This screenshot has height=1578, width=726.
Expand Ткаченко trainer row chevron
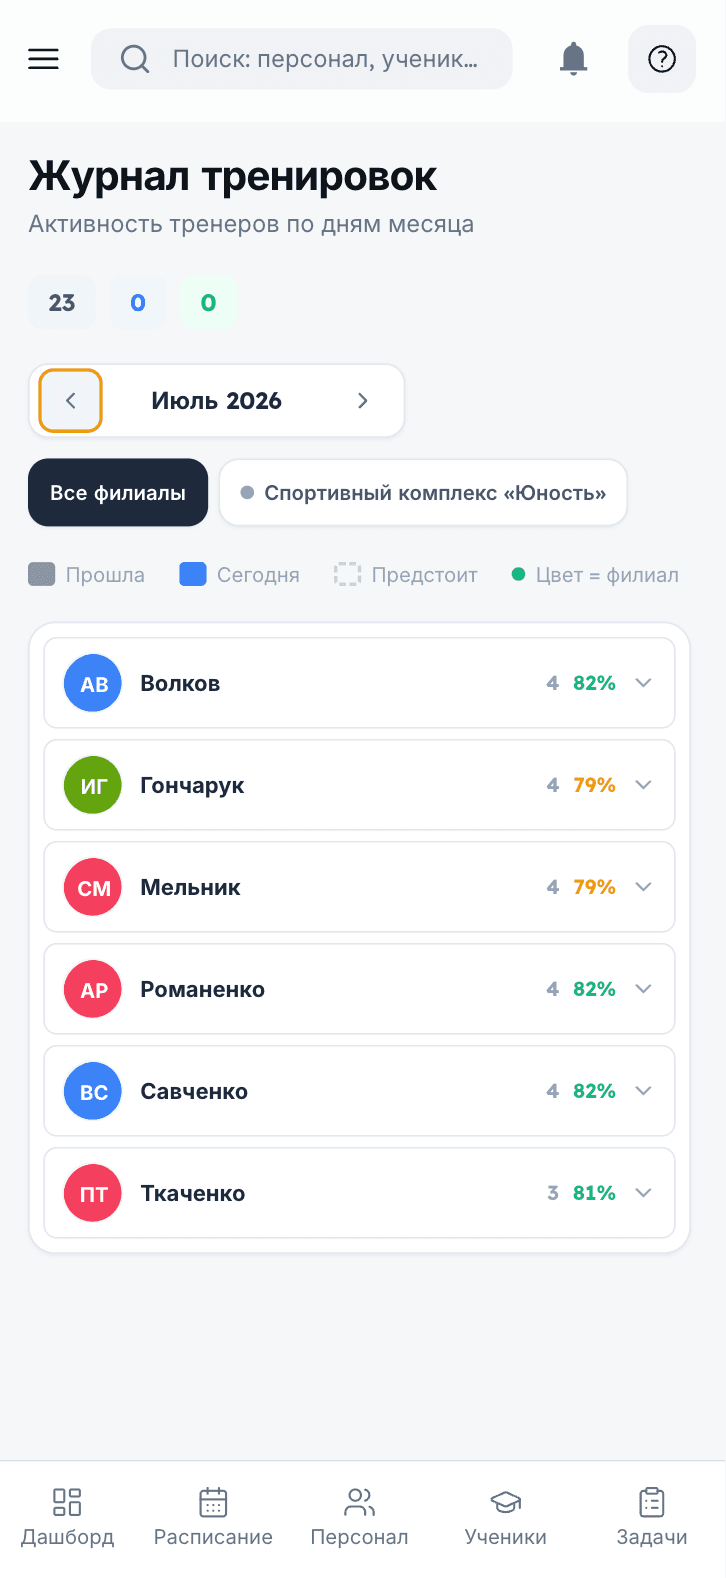click(x=644, y=1193)
